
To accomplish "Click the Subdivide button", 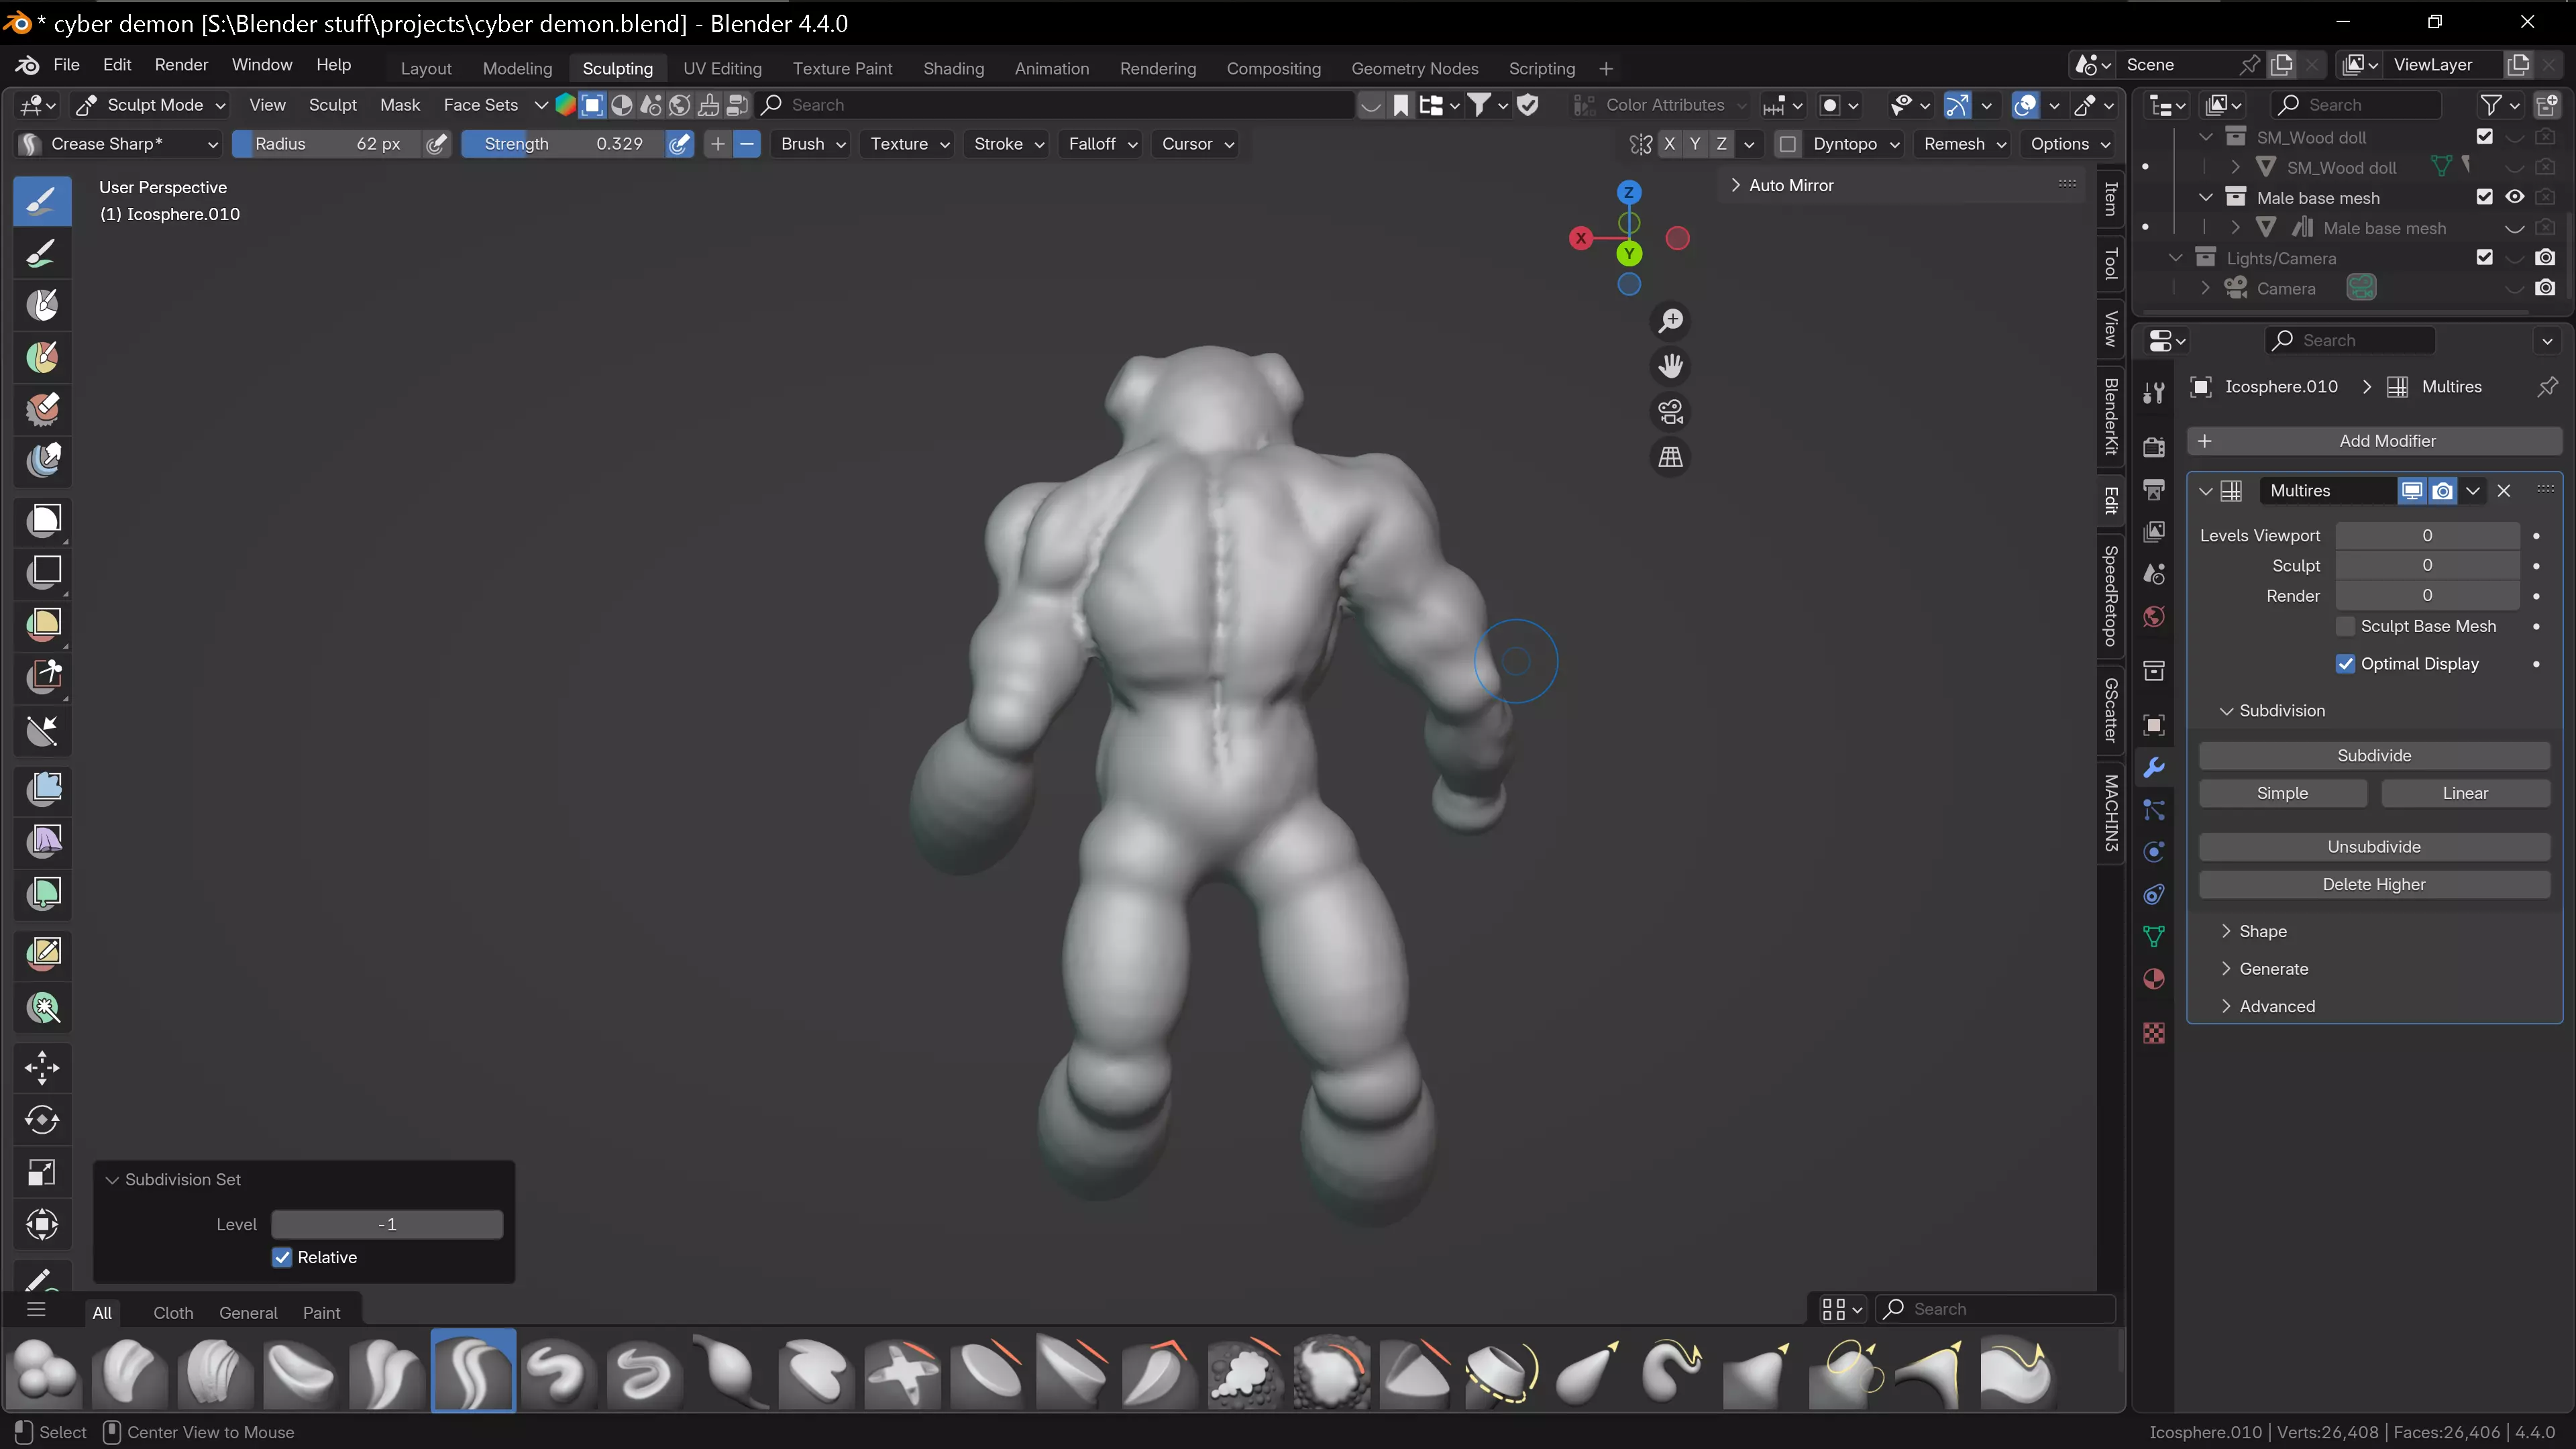I will coord(2374,756).
